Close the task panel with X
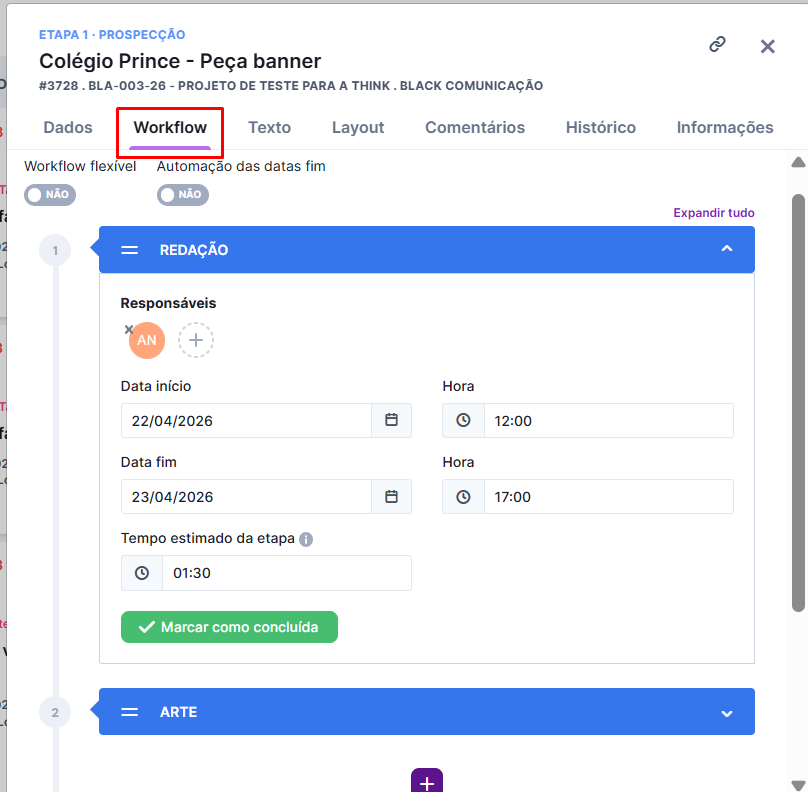 tap(767, 46)
